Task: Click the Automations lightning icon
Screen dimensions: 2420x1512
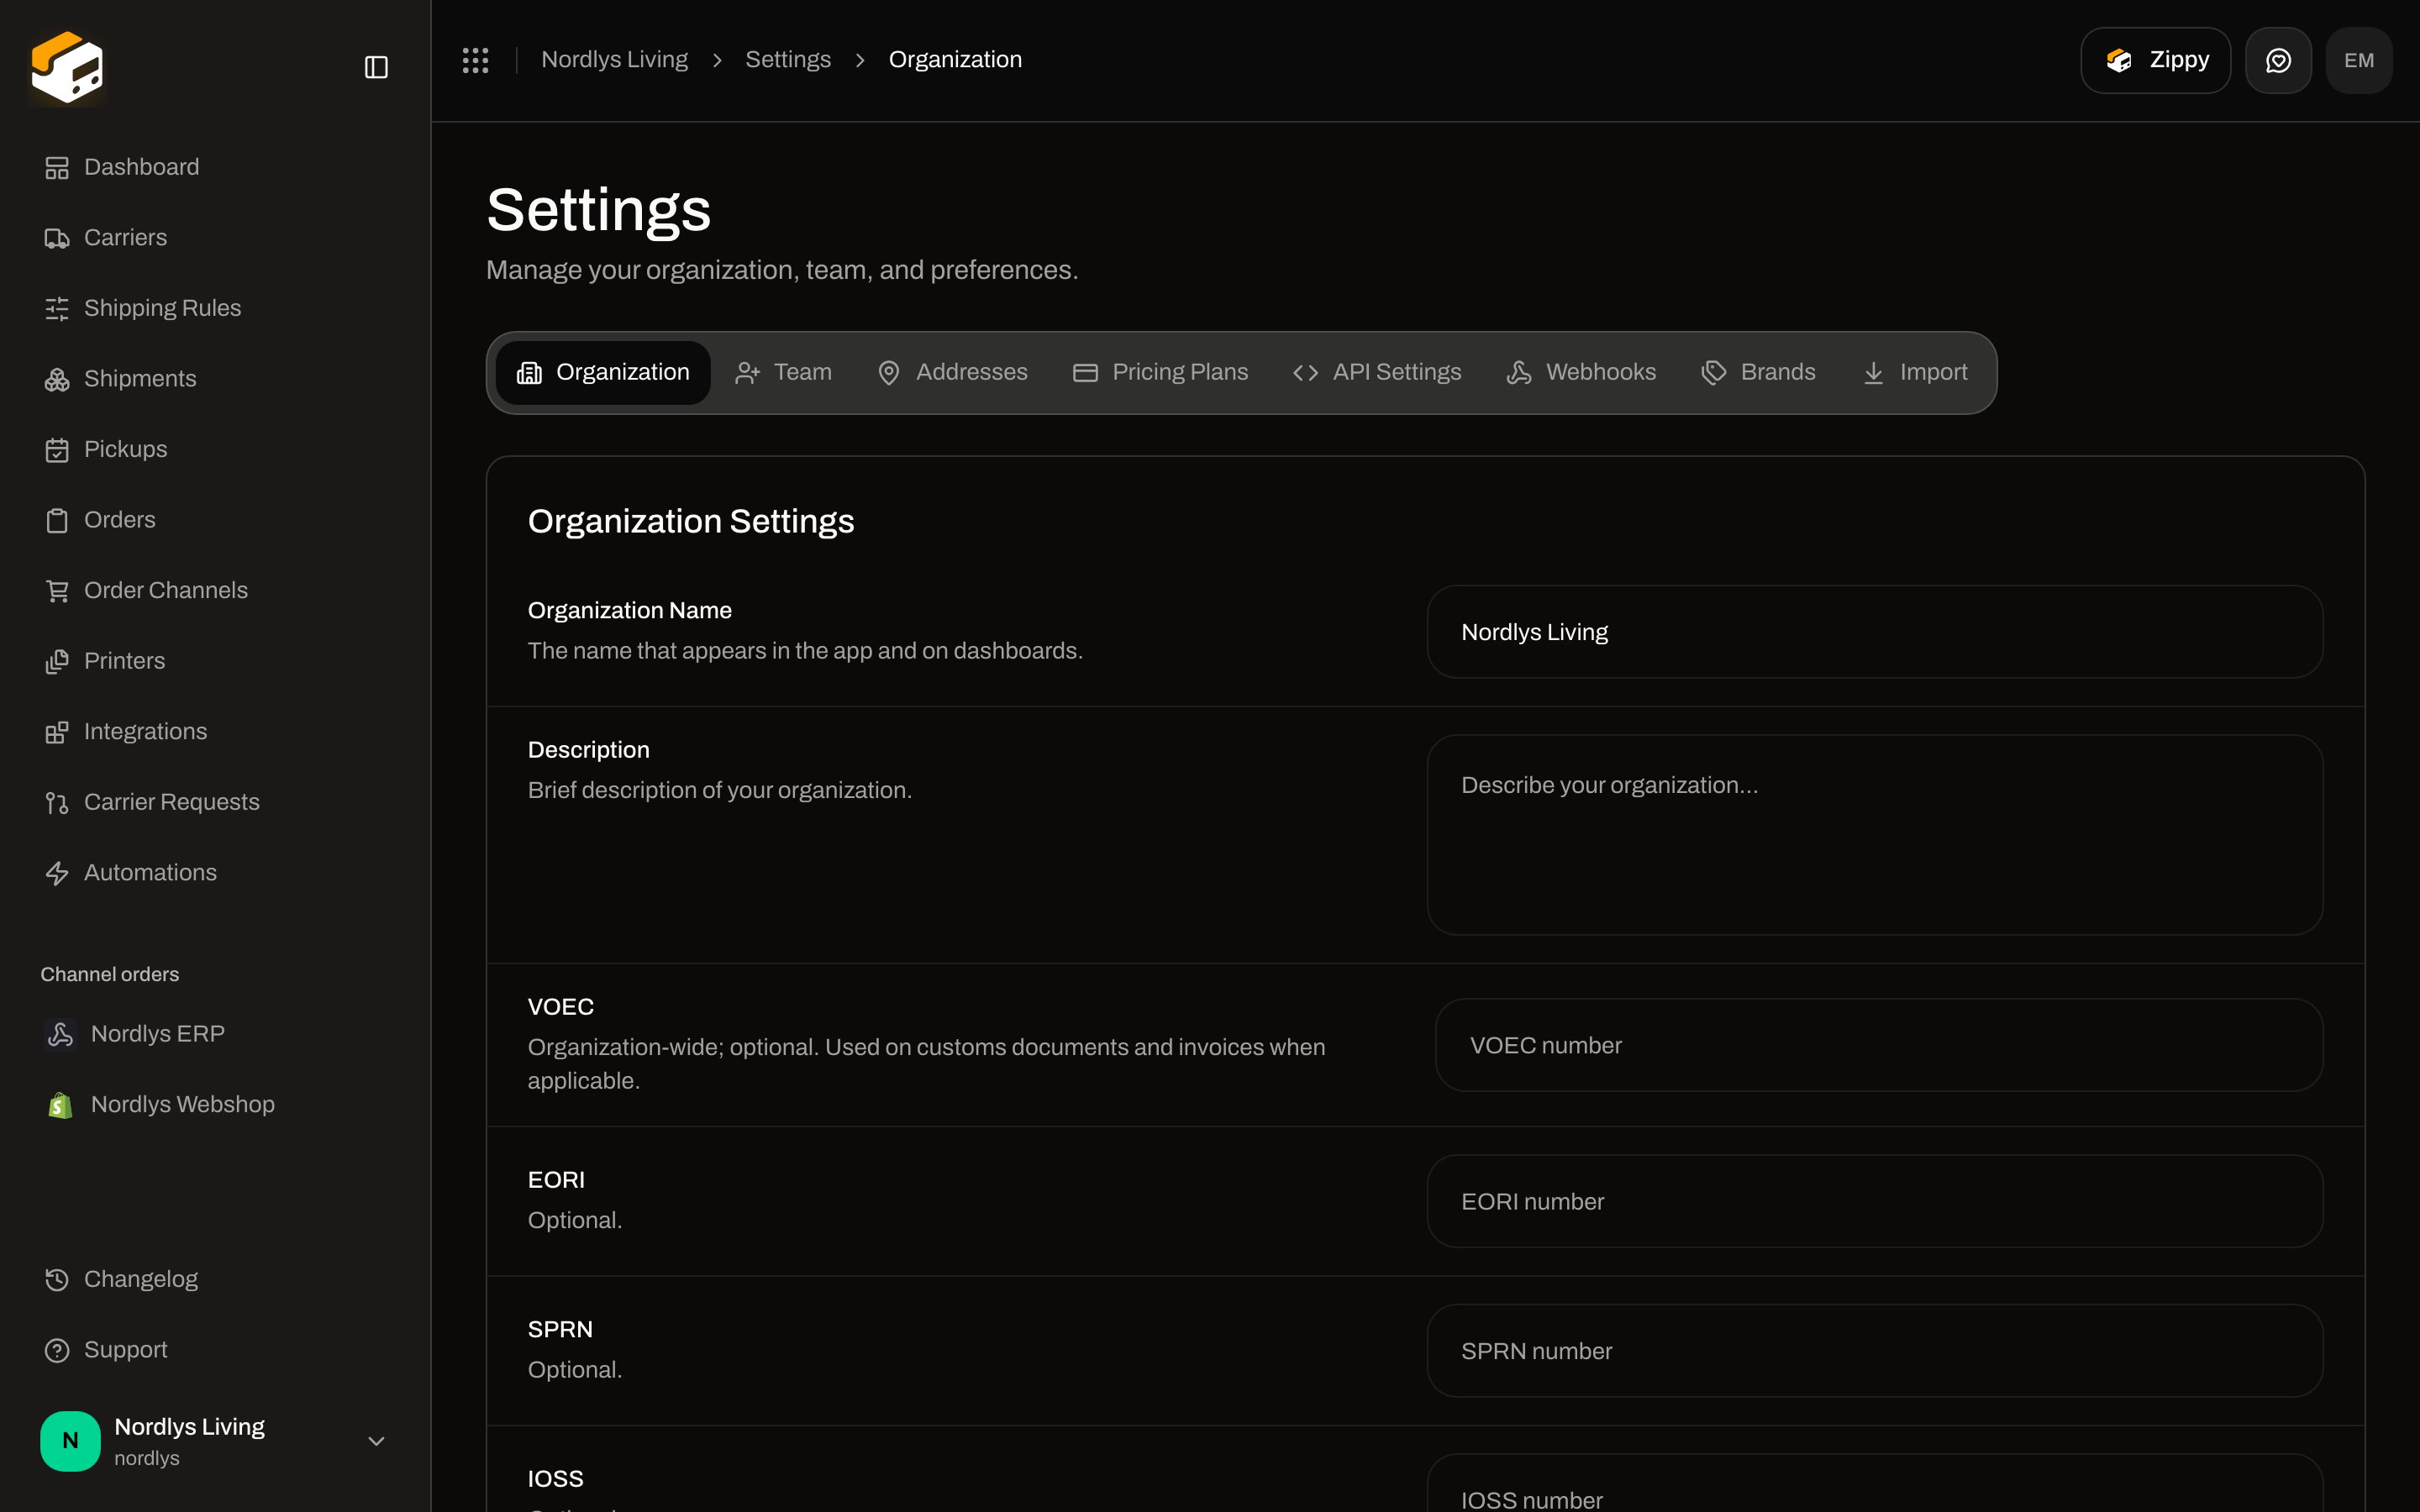Action: (x=57, y=873)
